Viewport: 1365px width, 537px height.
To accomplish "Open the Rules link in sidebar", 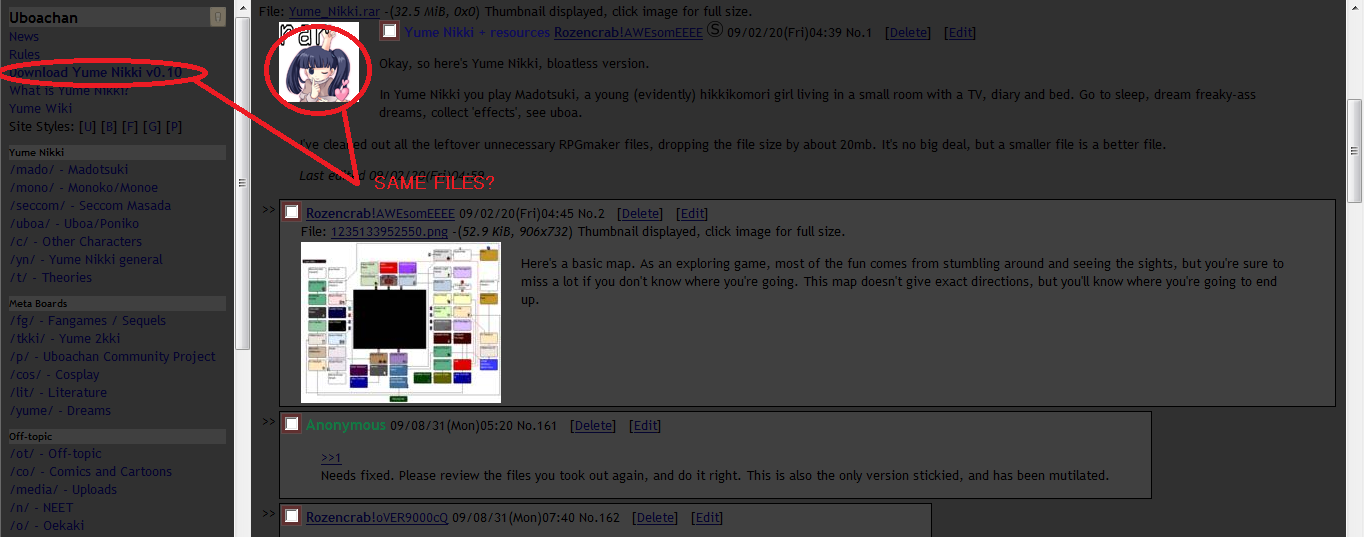I will tap(25, 55).
